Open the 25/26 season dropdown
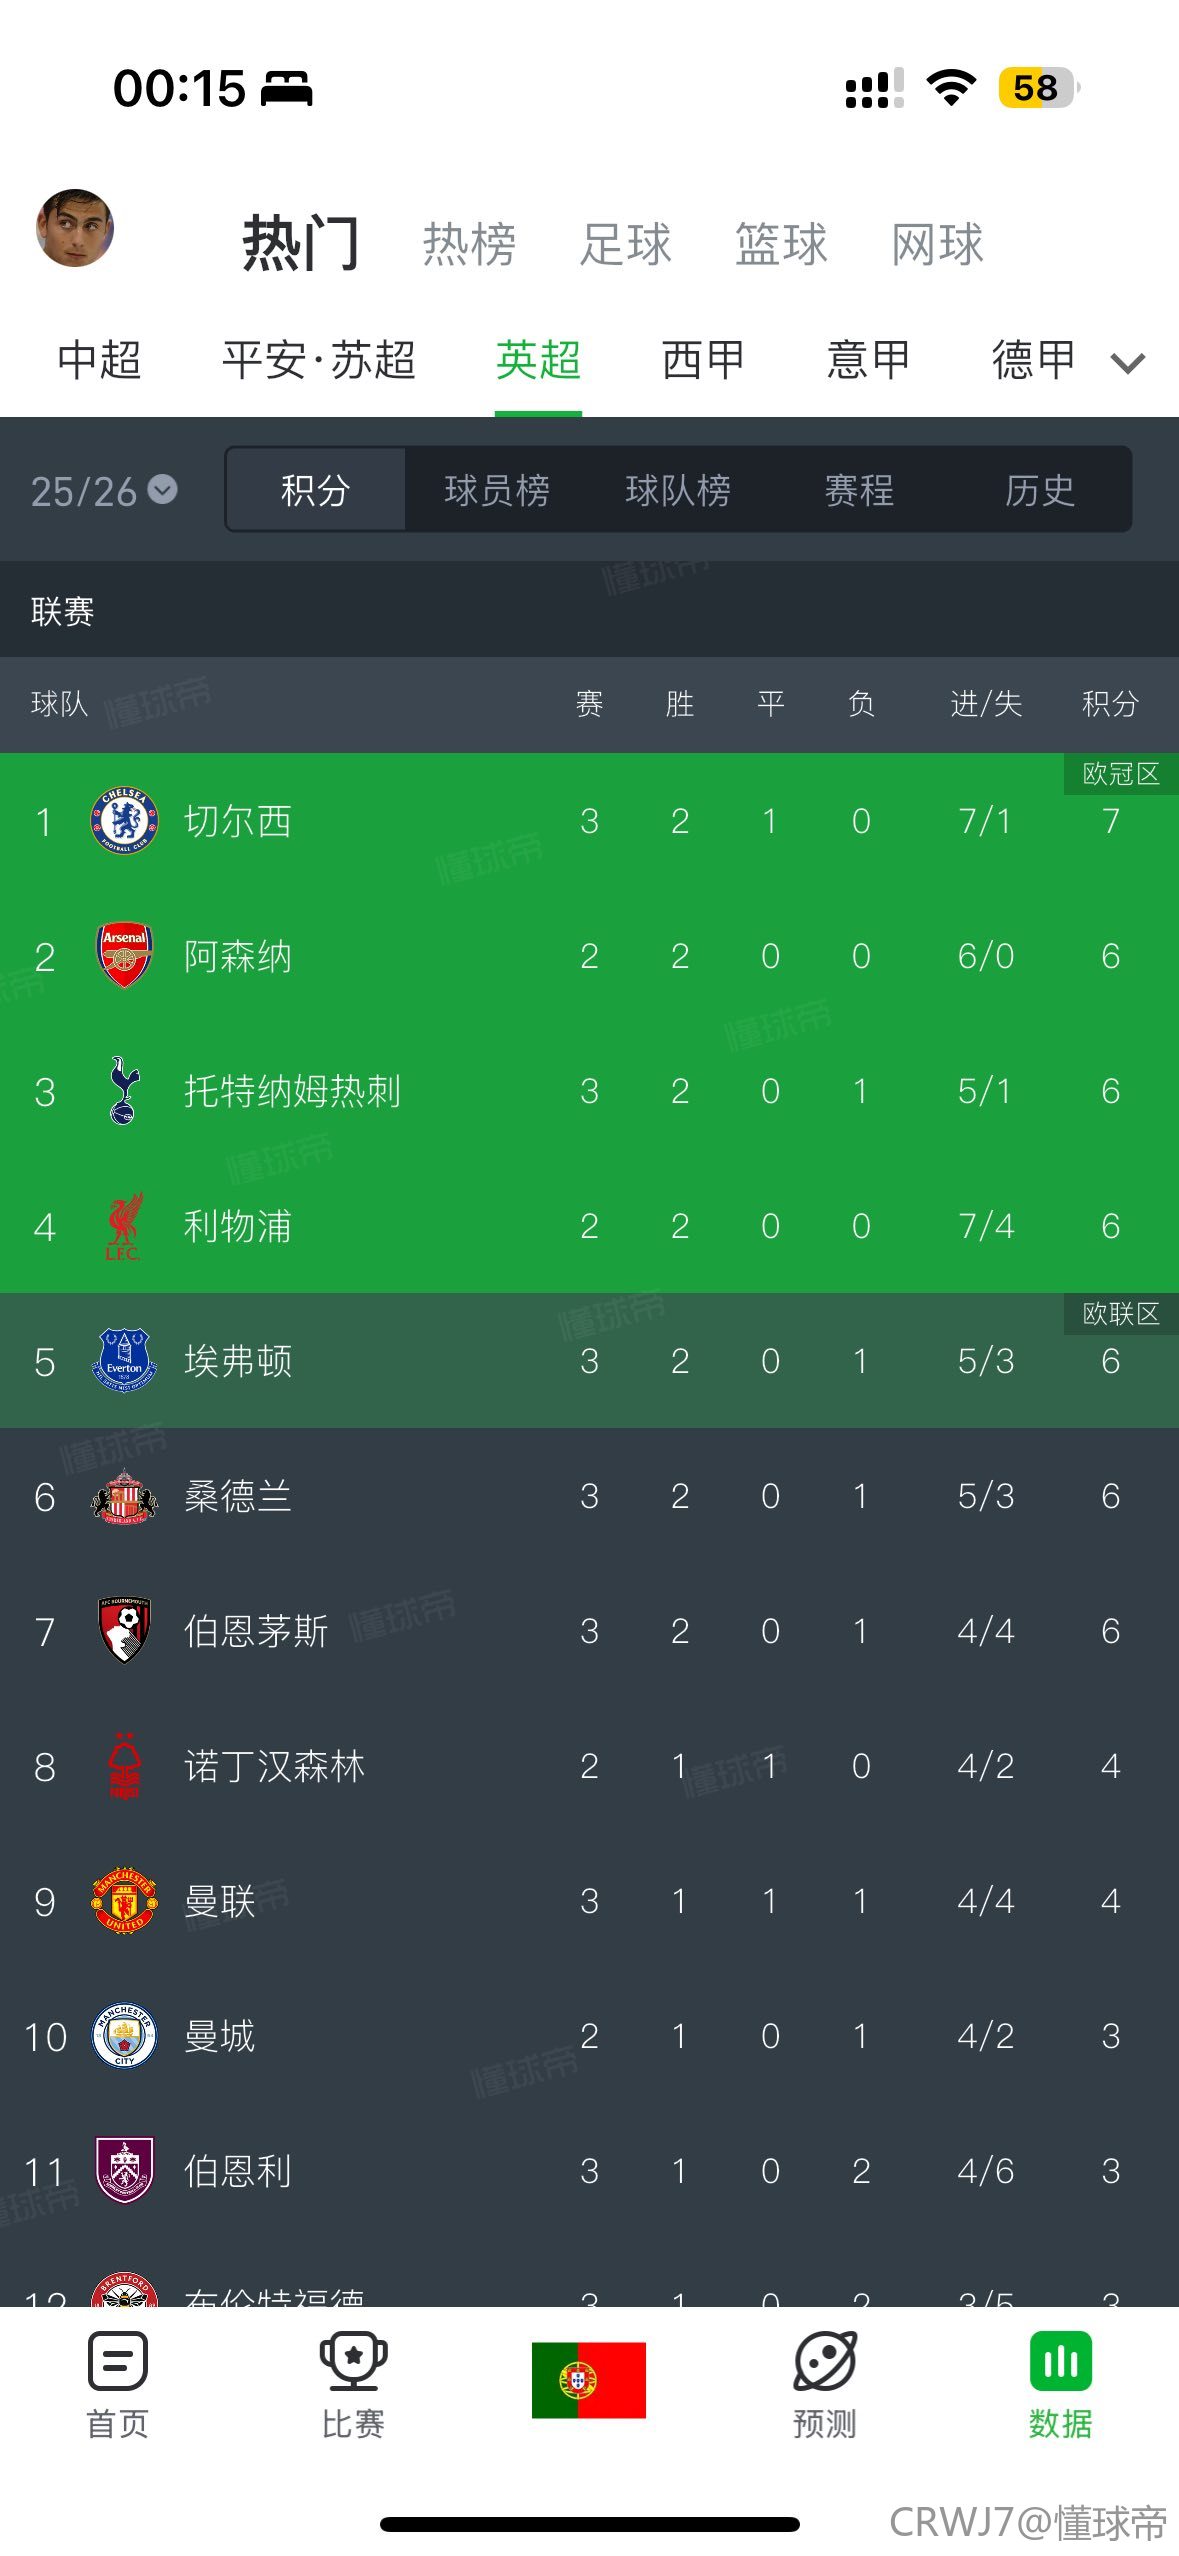Viewport: 1179px width, 2556px height. click(x=103, y=490)
